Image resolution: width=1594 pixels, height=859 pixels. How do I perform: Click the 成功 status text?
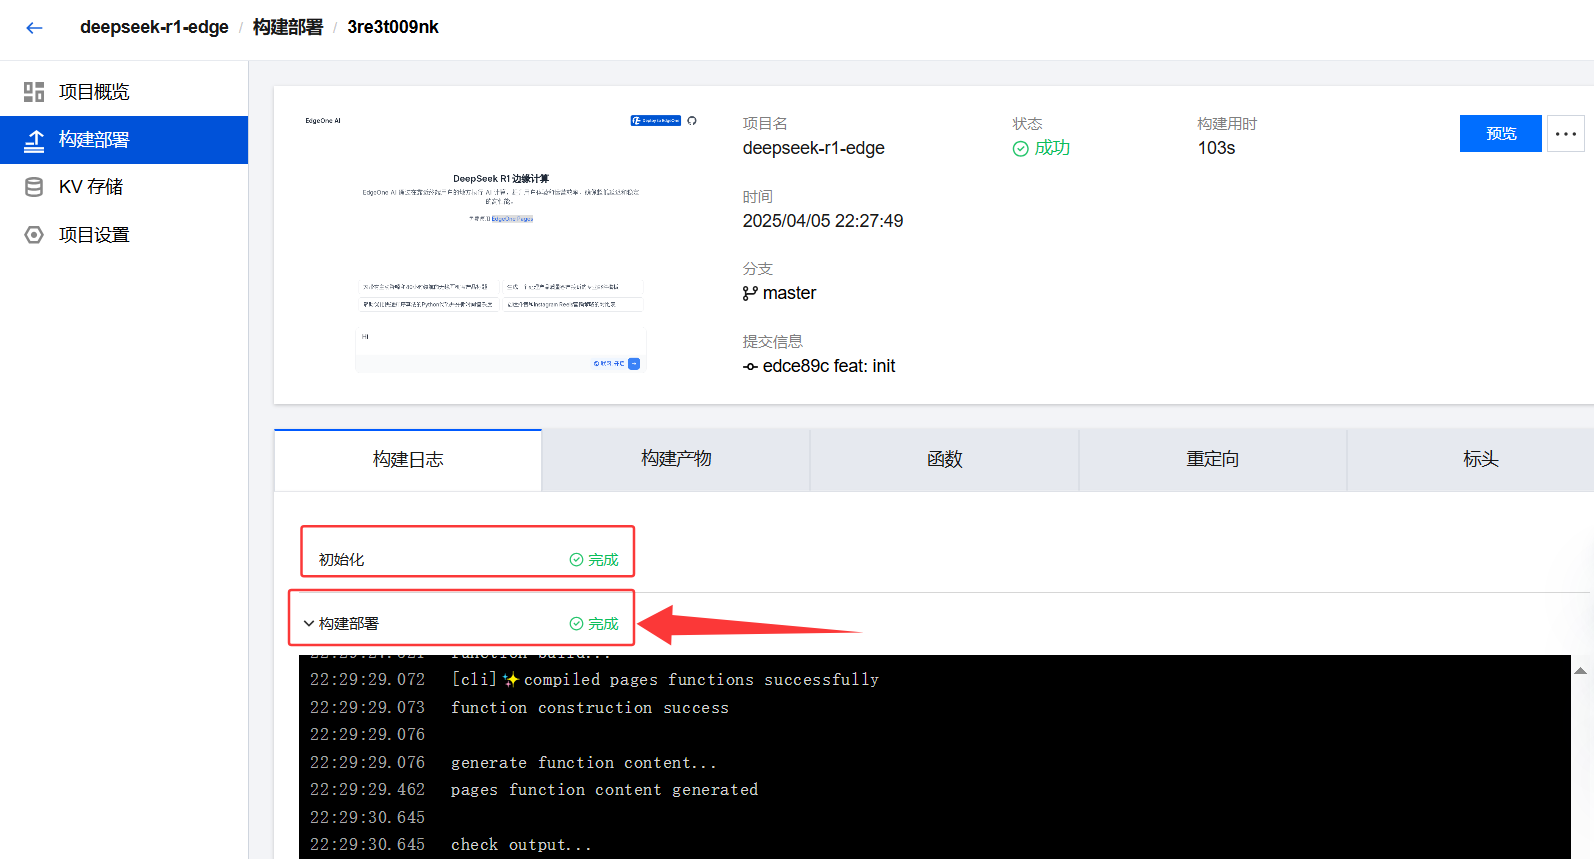click(1052, 148)
